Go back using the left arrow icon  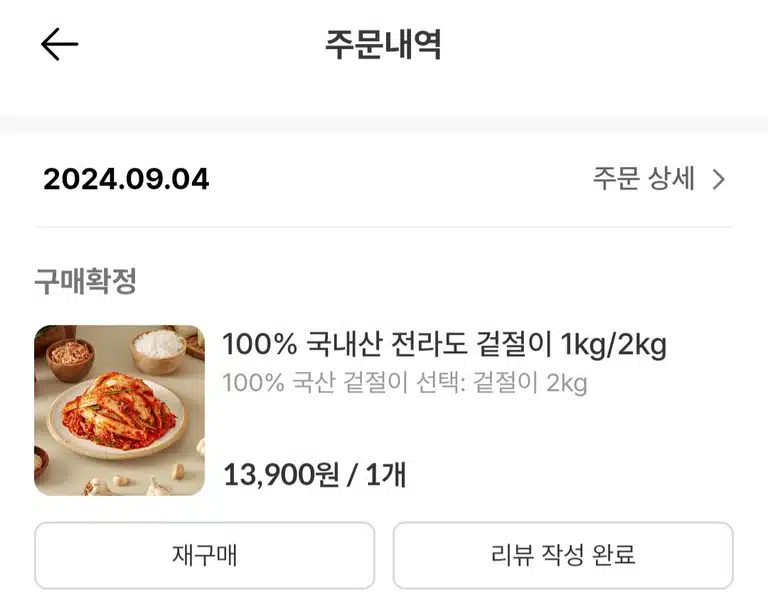(59, 44)
